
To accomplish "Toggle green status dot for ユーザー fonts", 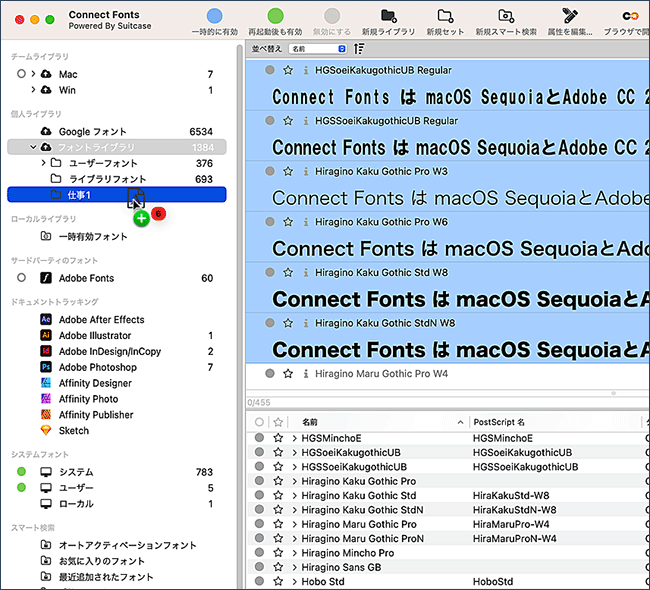I will 21,487.
